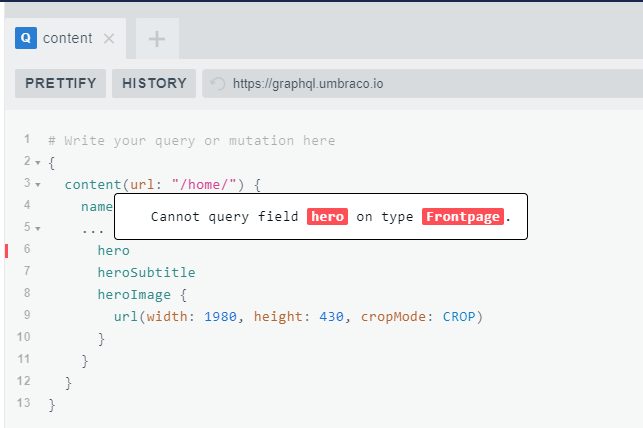Collapse the fragment fold arrow on line 5

pyautogui.click(x=38, y=229)
